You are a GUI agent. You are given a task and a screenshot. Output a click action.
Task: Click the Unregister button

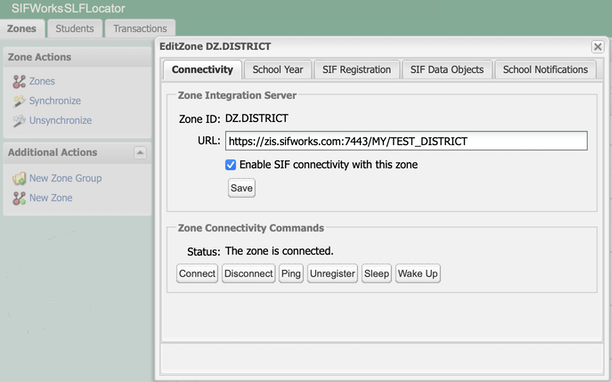(x=333, y=274)
